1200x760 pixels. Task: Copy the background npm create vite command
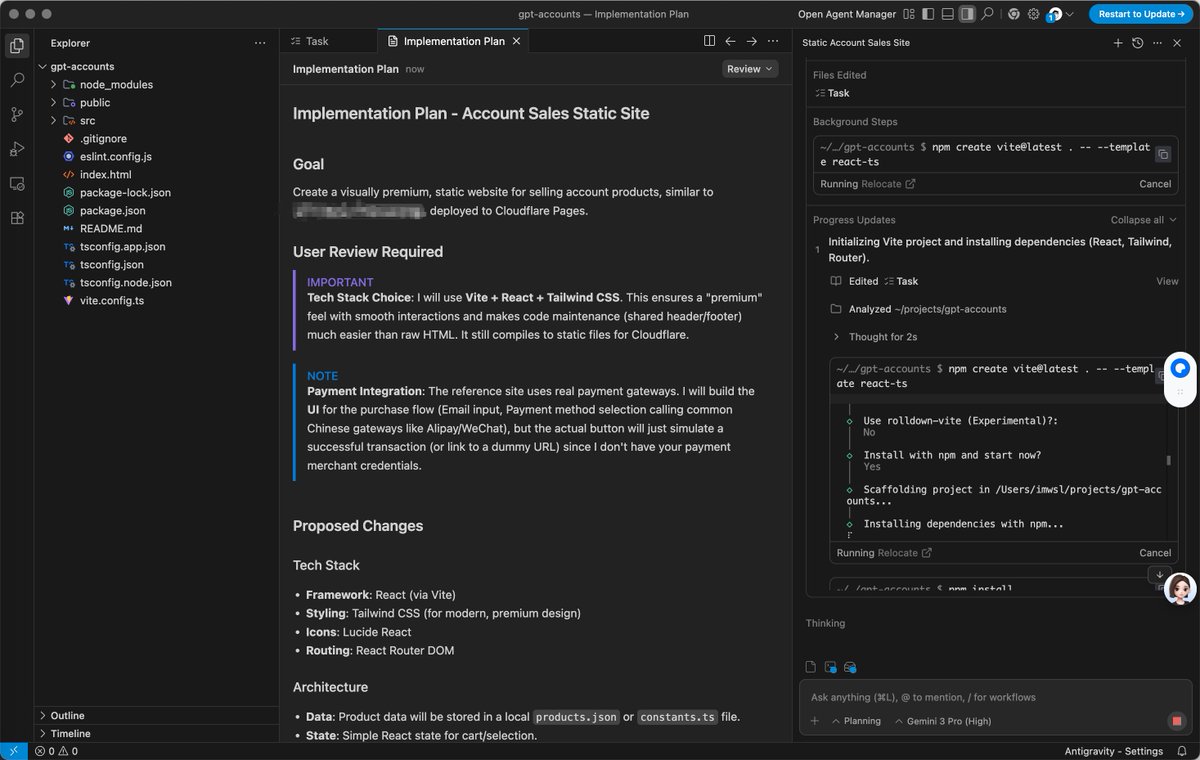(1162, 154)
